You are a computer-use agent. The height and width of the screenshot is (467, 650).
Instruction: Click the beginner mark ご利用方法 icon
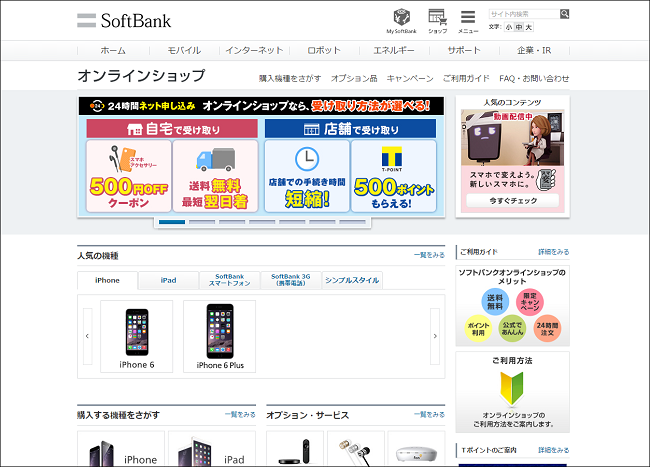512,388
